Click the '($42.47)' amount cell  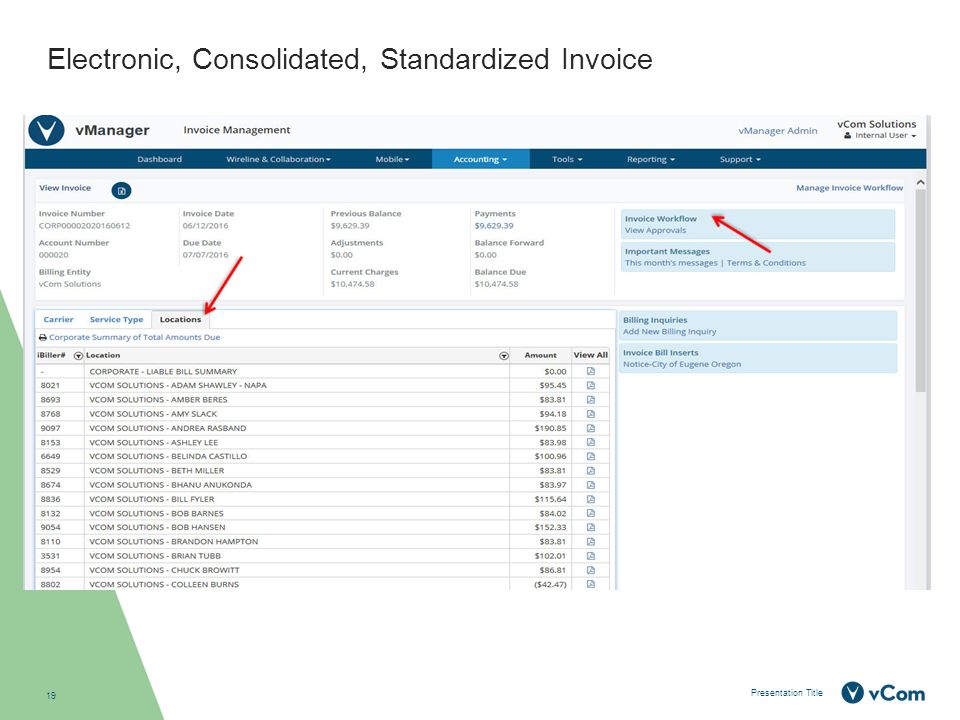coord(550,584)
